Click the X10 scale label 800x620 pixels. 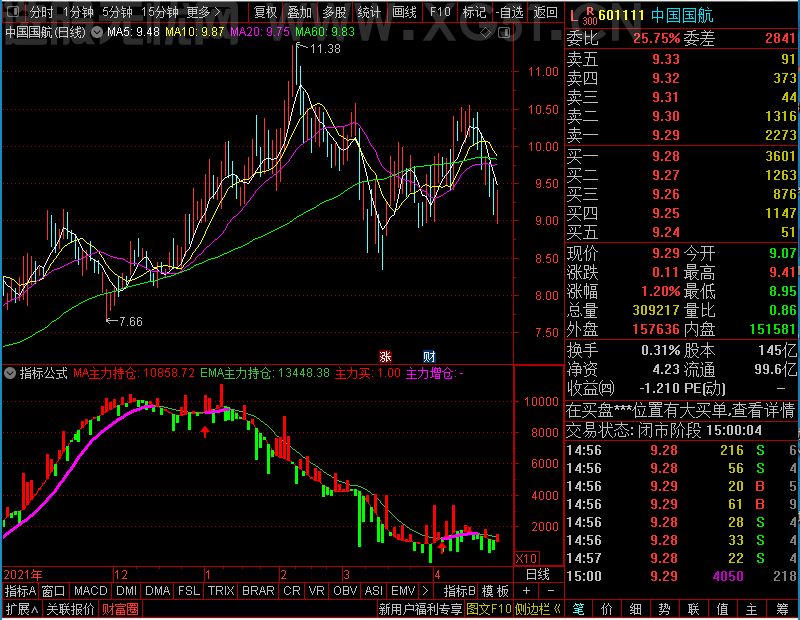[x=527, y=558]
